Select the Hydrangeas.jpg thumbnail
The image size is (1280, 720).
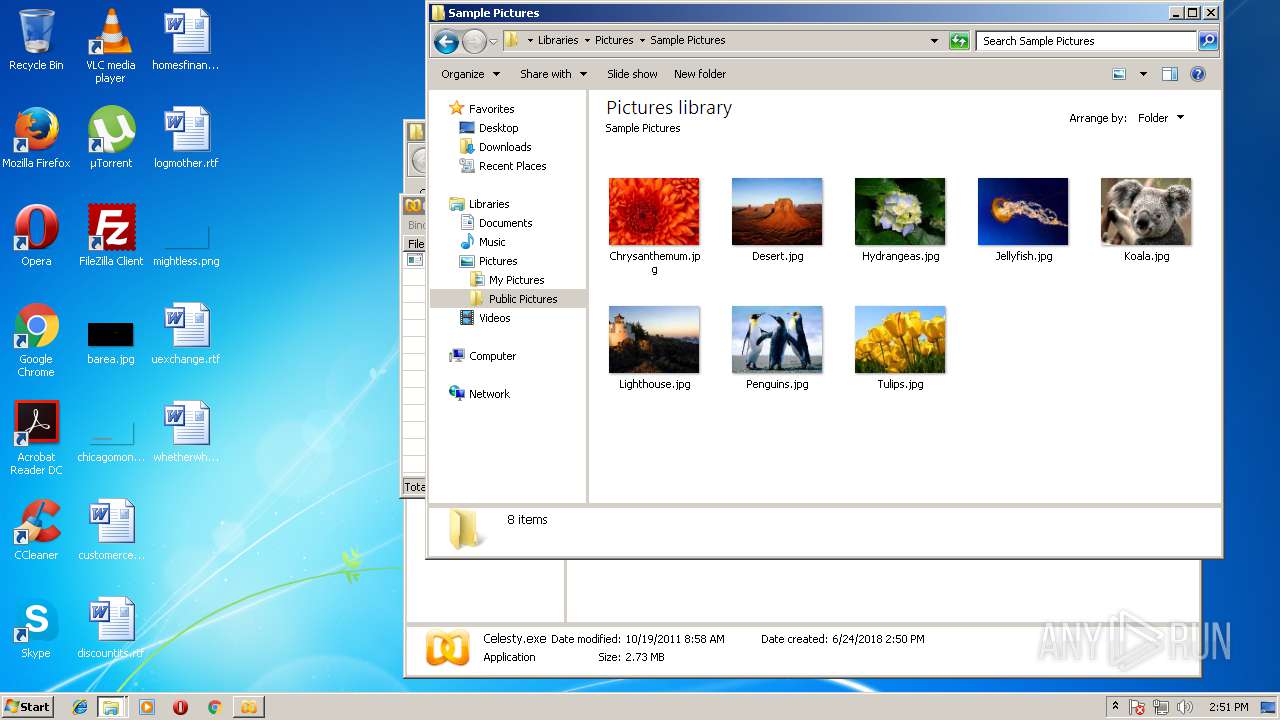(900, 212)
